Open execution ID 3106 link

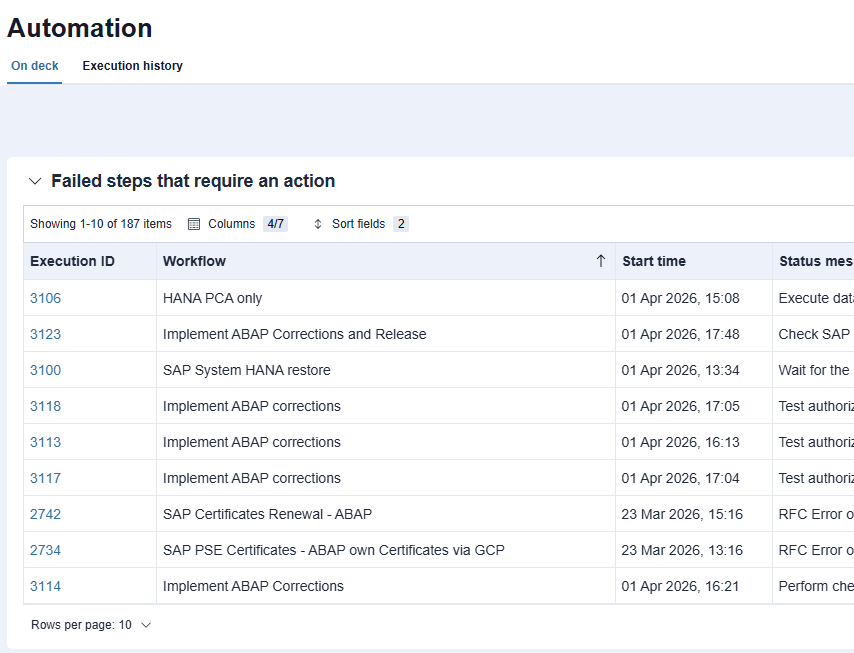click(x=45, y=298)
